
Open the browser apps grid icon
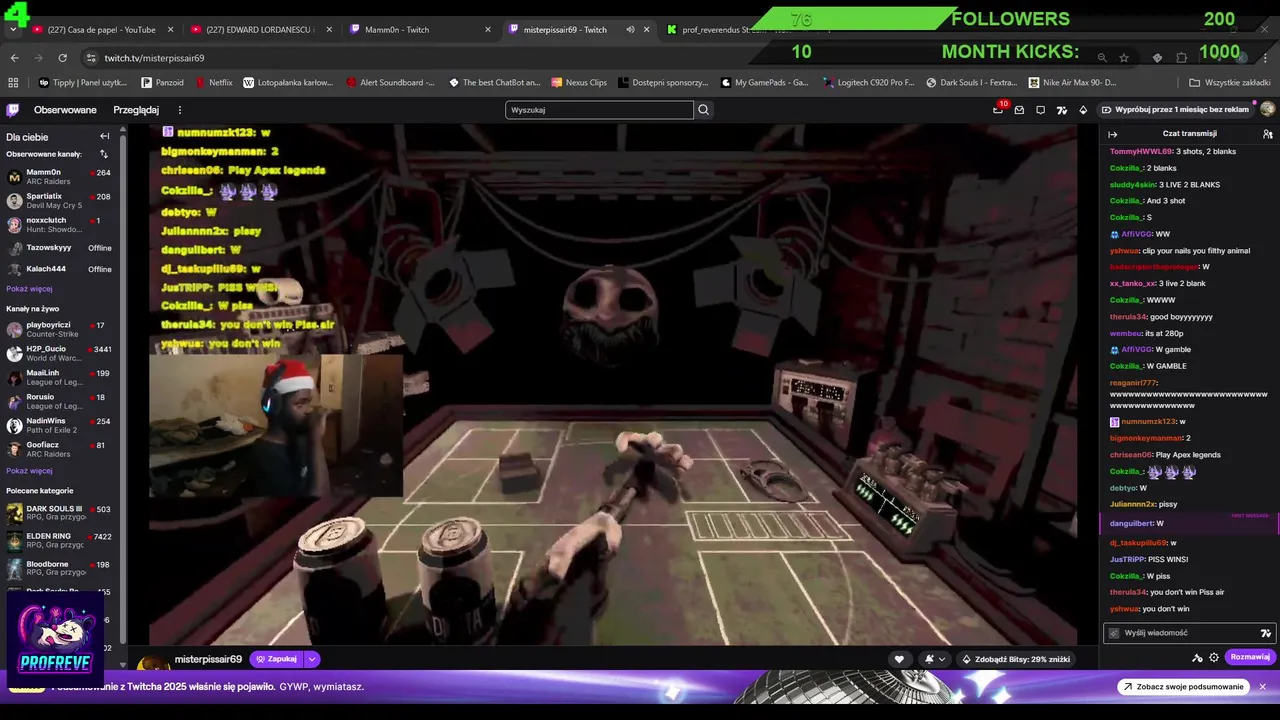coord(13,83)
